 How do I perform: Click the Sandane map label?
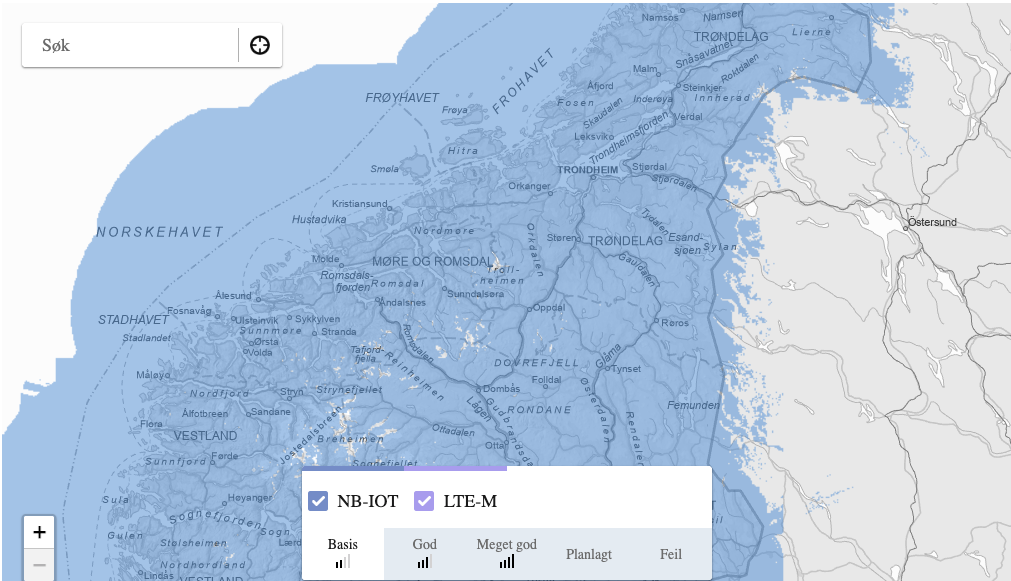(271, 411)
